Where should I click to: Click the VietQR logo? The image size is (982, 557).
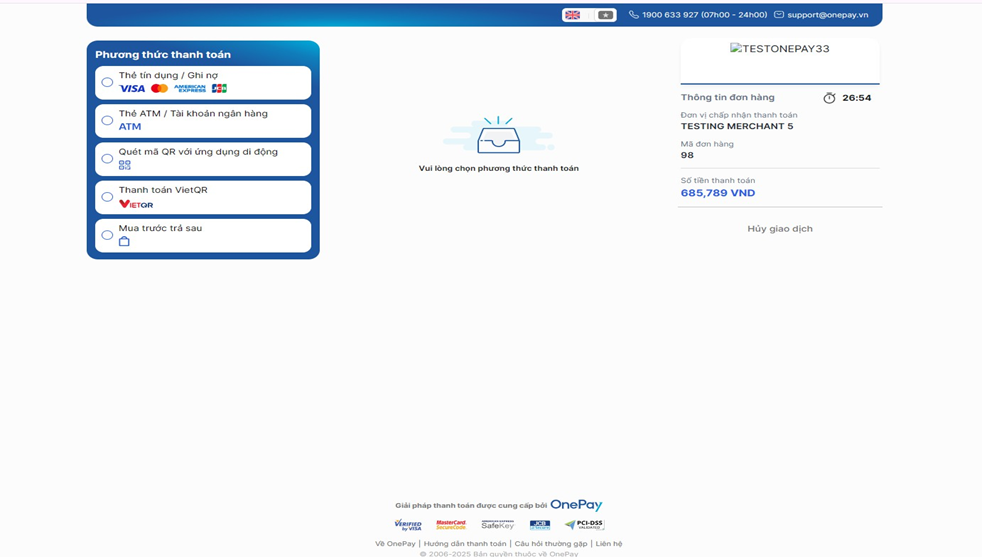[x=136, y=204]
